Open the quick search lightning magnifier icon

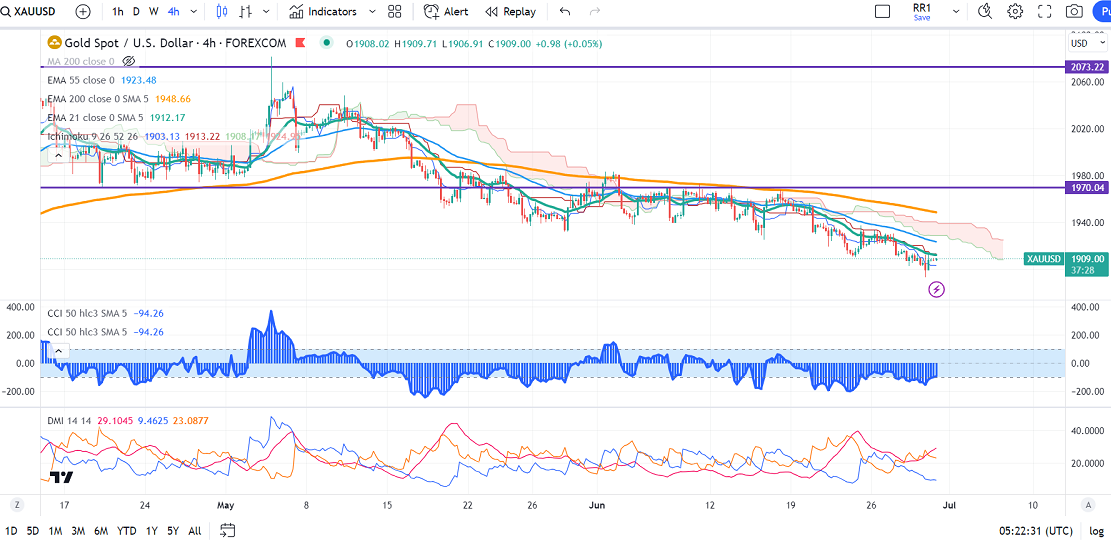985,11
